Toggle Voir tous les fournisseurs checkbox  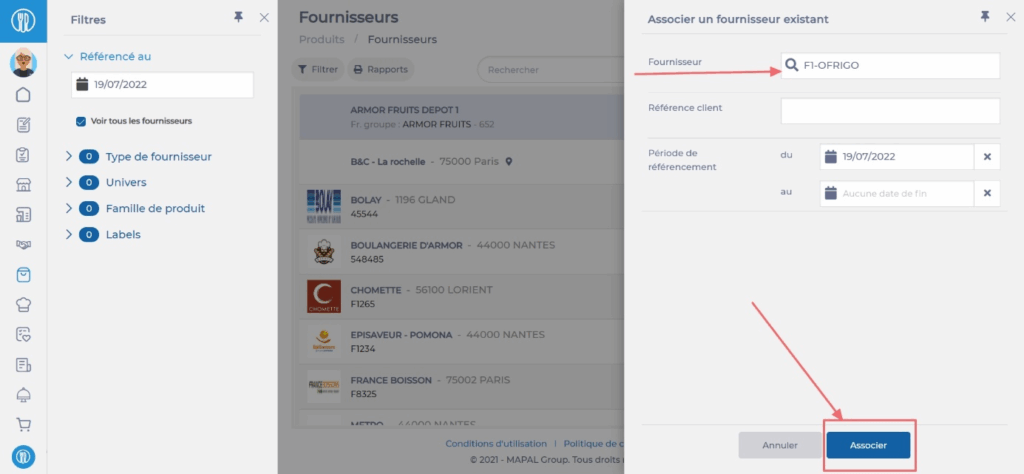click(81, 121)
